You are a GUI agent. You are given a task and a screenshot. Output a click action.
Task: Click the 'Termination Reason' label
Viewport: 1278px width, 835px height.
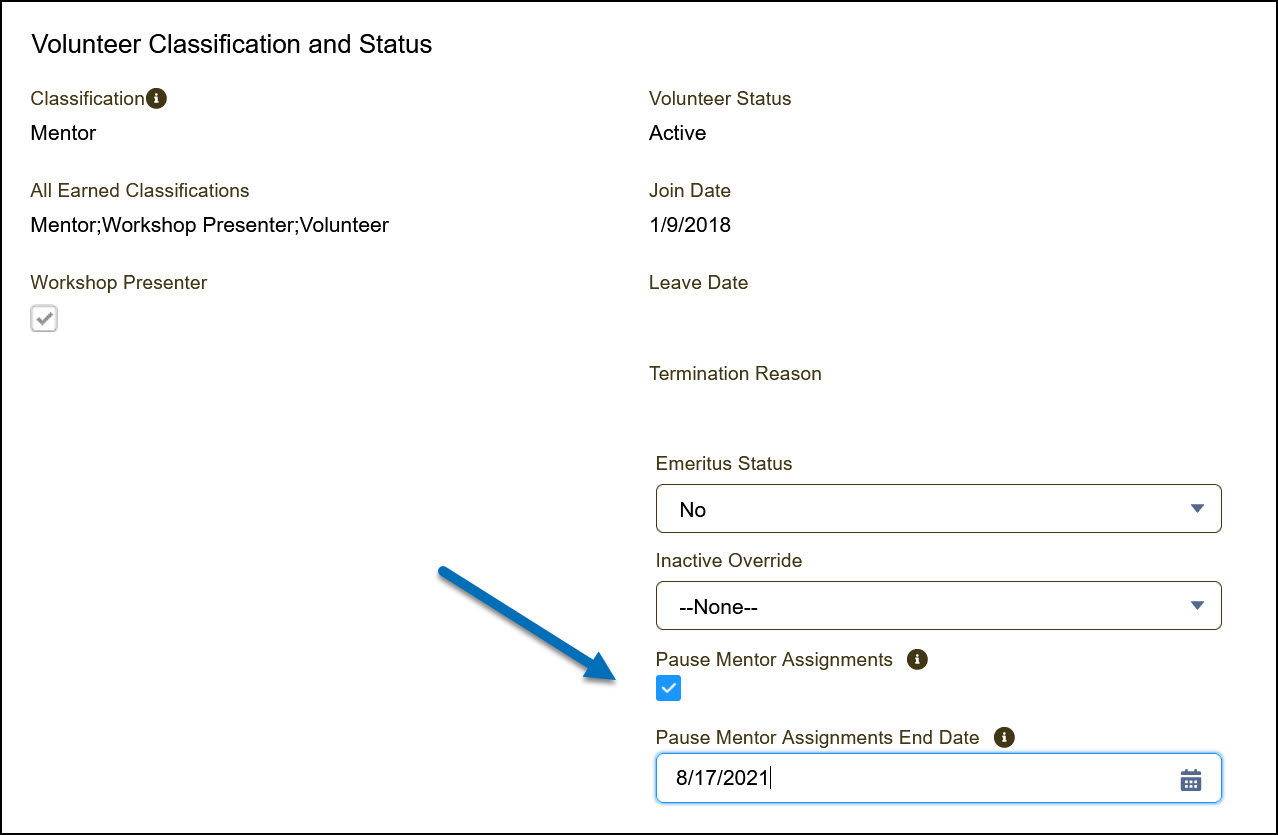coord(735,374)
